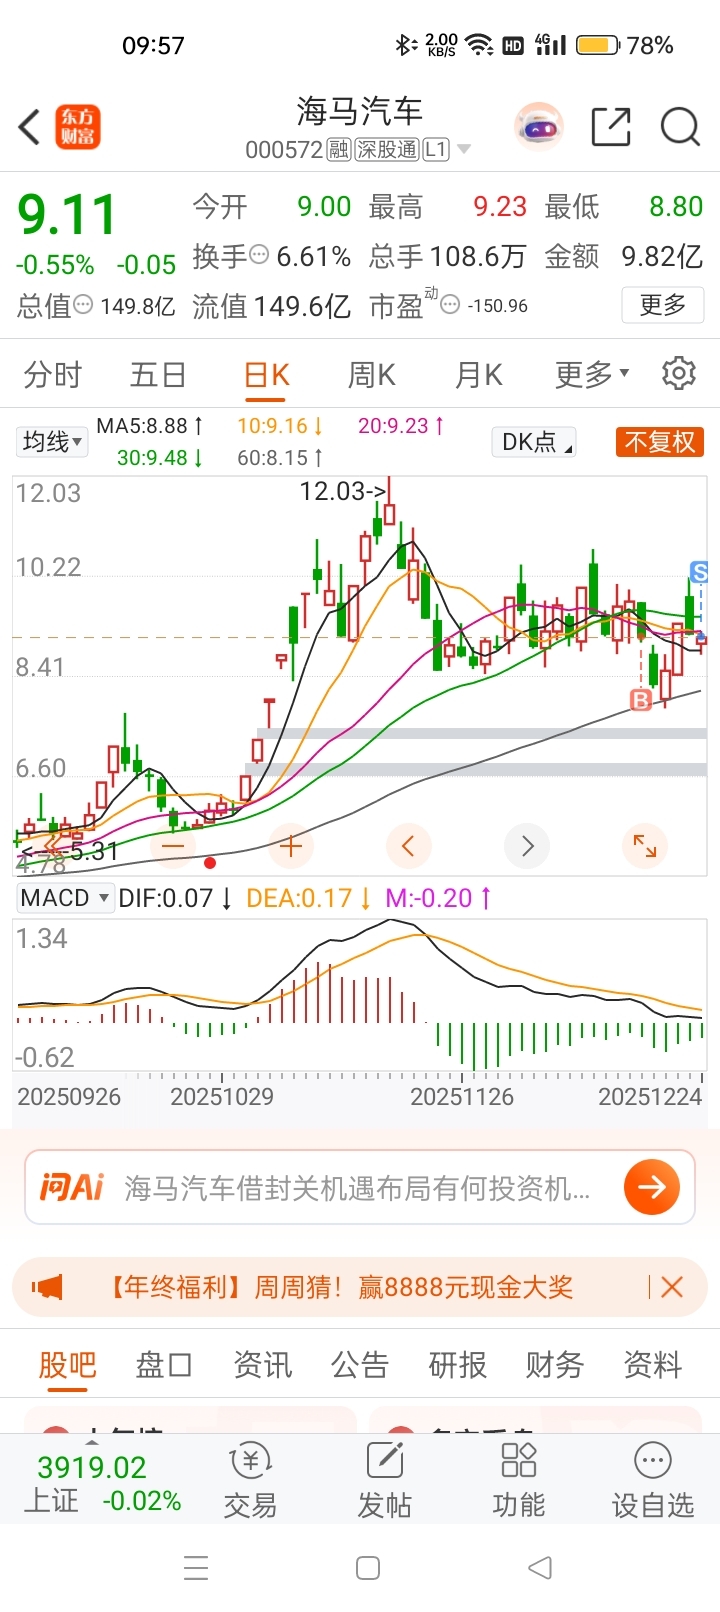Screen dimensions: 720x1612
Task: Switch to 月K chart tab
Action: pyautogui.click(x=478, y=375)
